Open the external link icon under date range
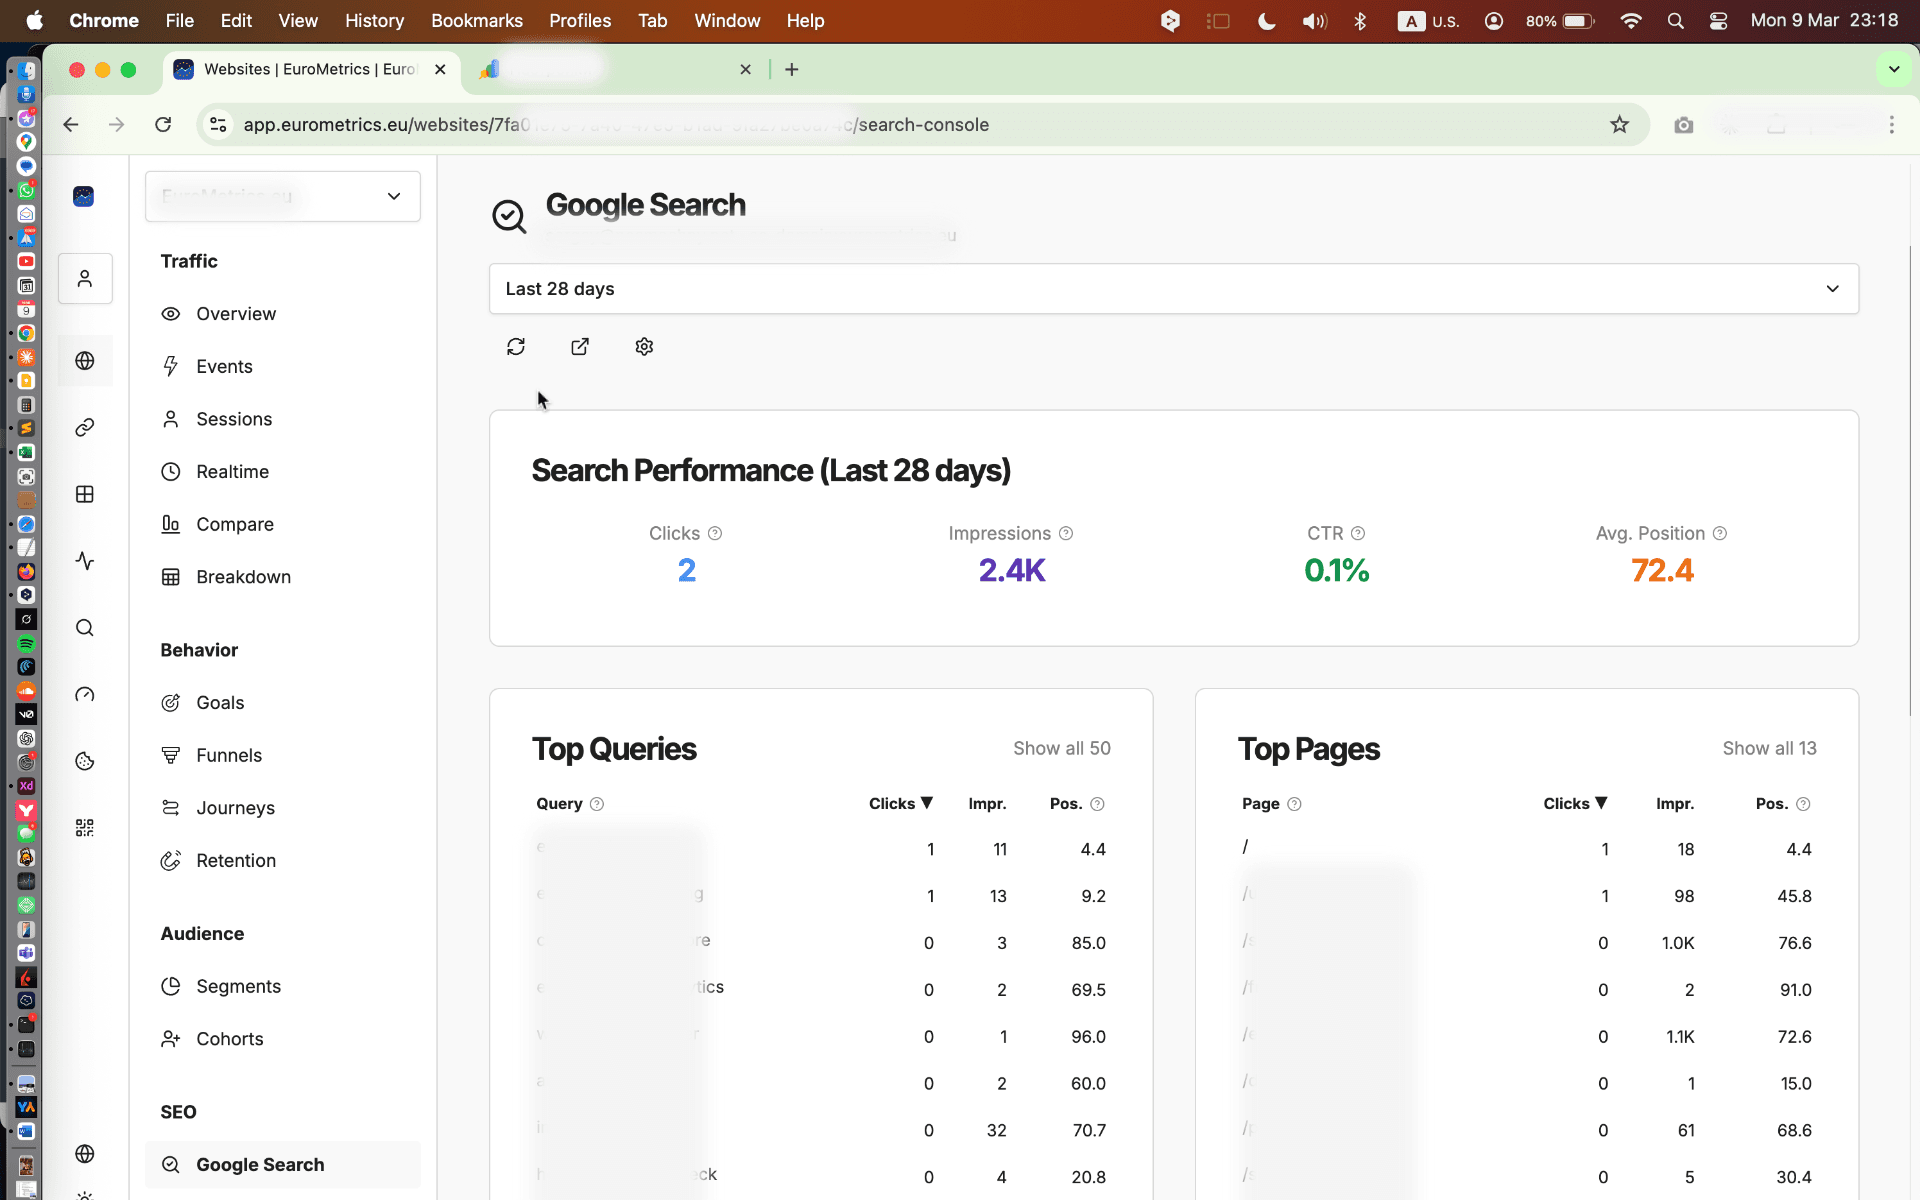 (x=580, y=346)
